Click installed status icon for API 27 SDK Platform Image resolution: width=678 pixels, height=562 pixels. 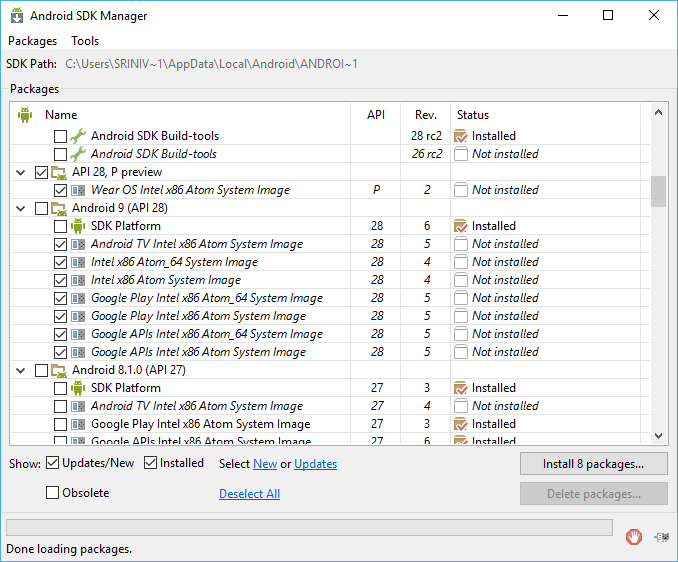[x=460, y=388]
